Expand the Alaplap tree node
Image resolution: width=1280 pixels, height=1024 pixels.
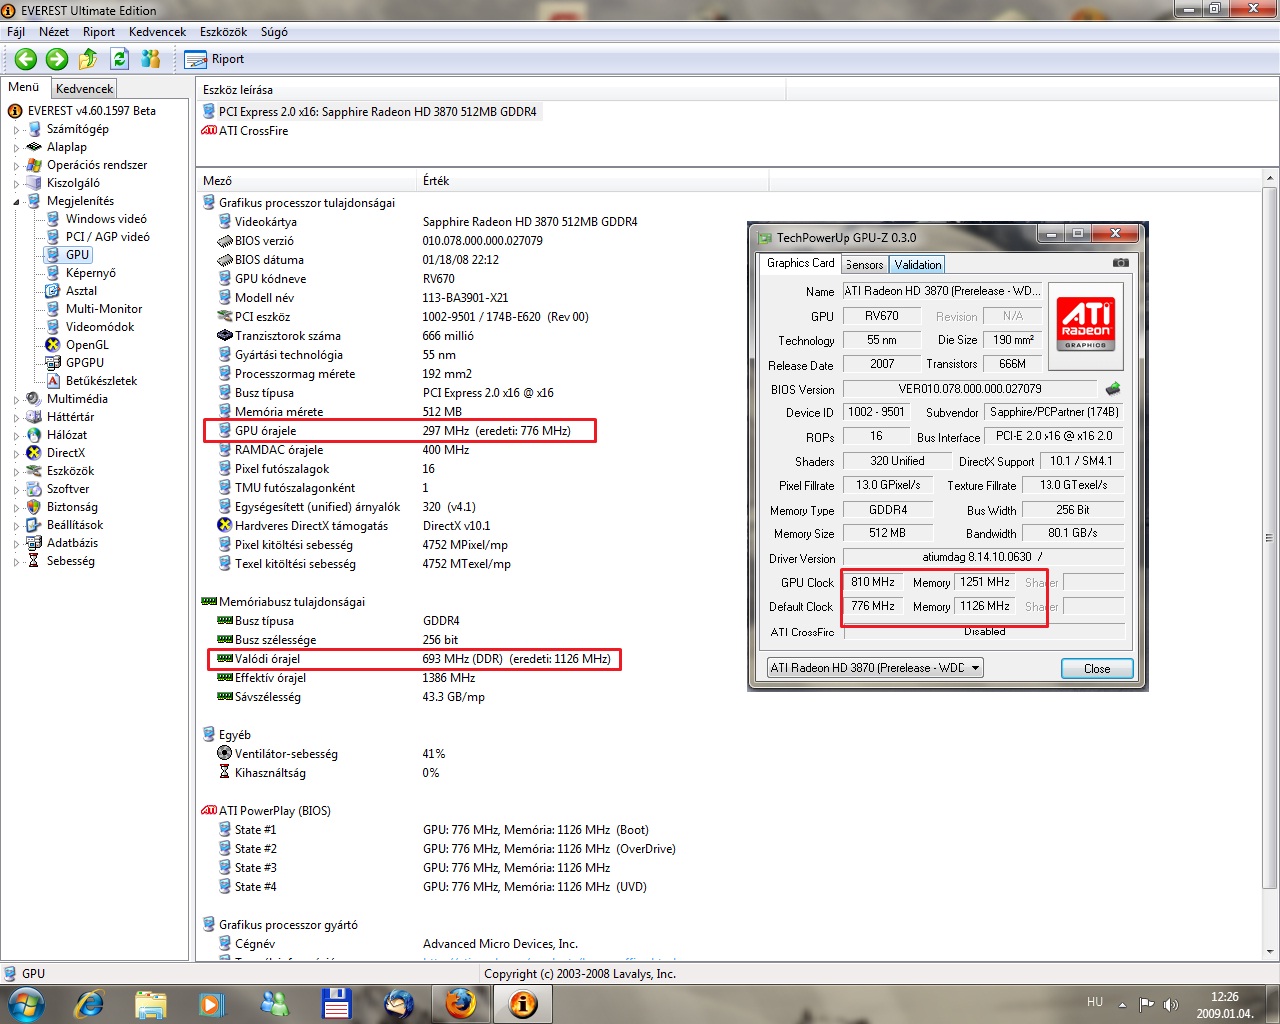16,148
